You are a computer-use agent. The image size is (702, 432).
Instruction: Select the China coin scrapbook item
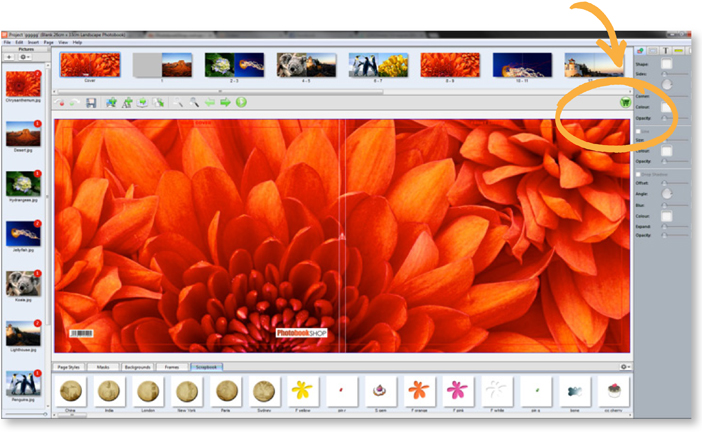tap(71, 390)
